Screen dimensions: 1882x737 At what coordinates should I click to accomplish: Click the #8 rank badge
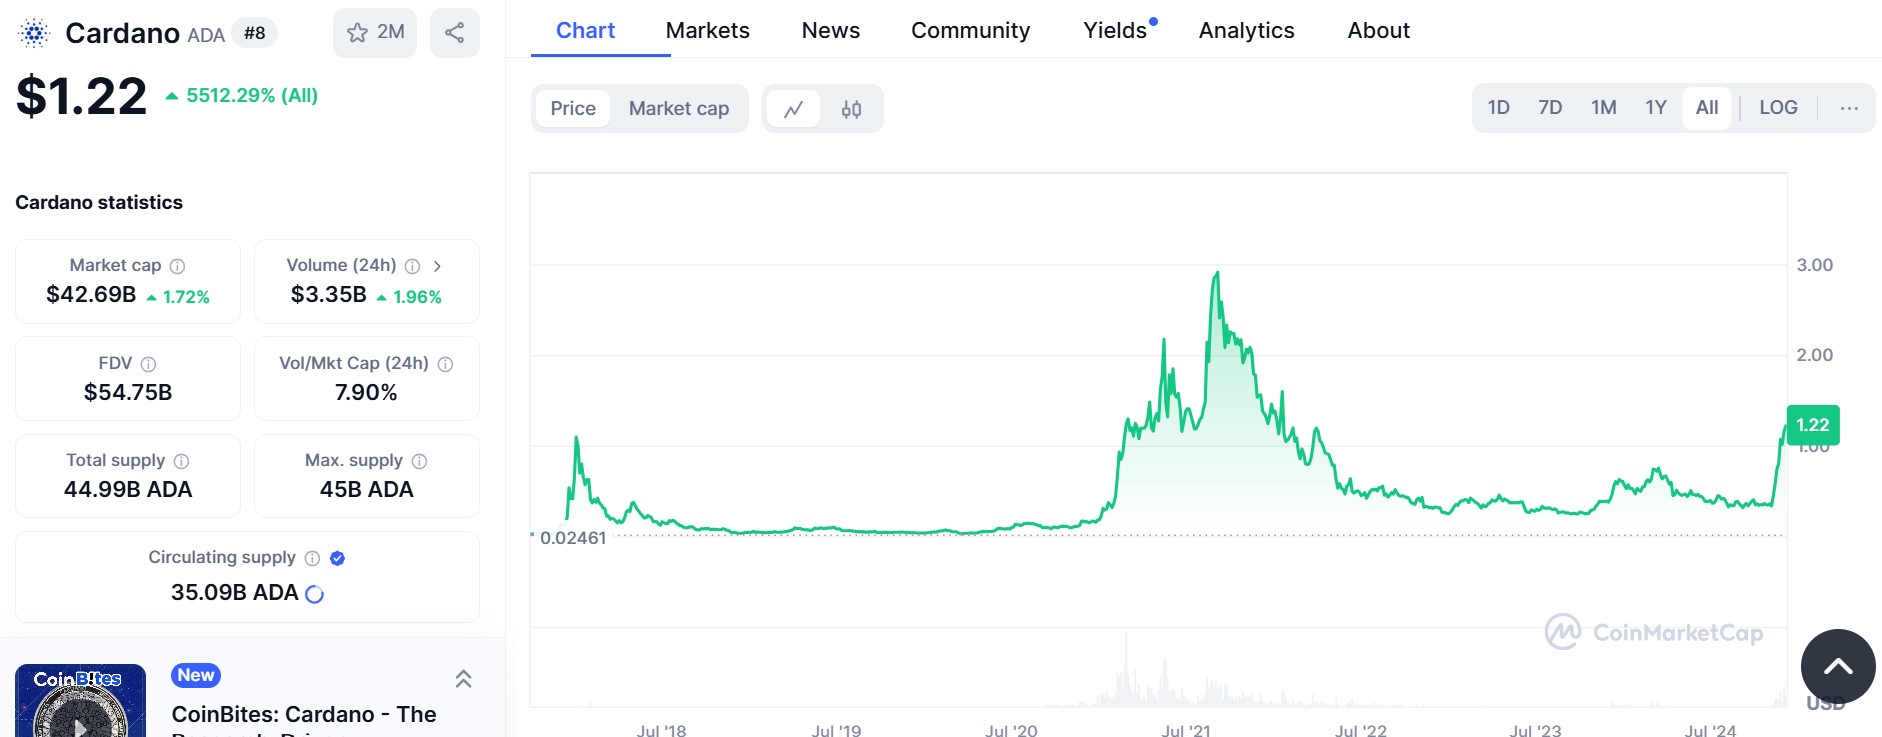(255, 33)
